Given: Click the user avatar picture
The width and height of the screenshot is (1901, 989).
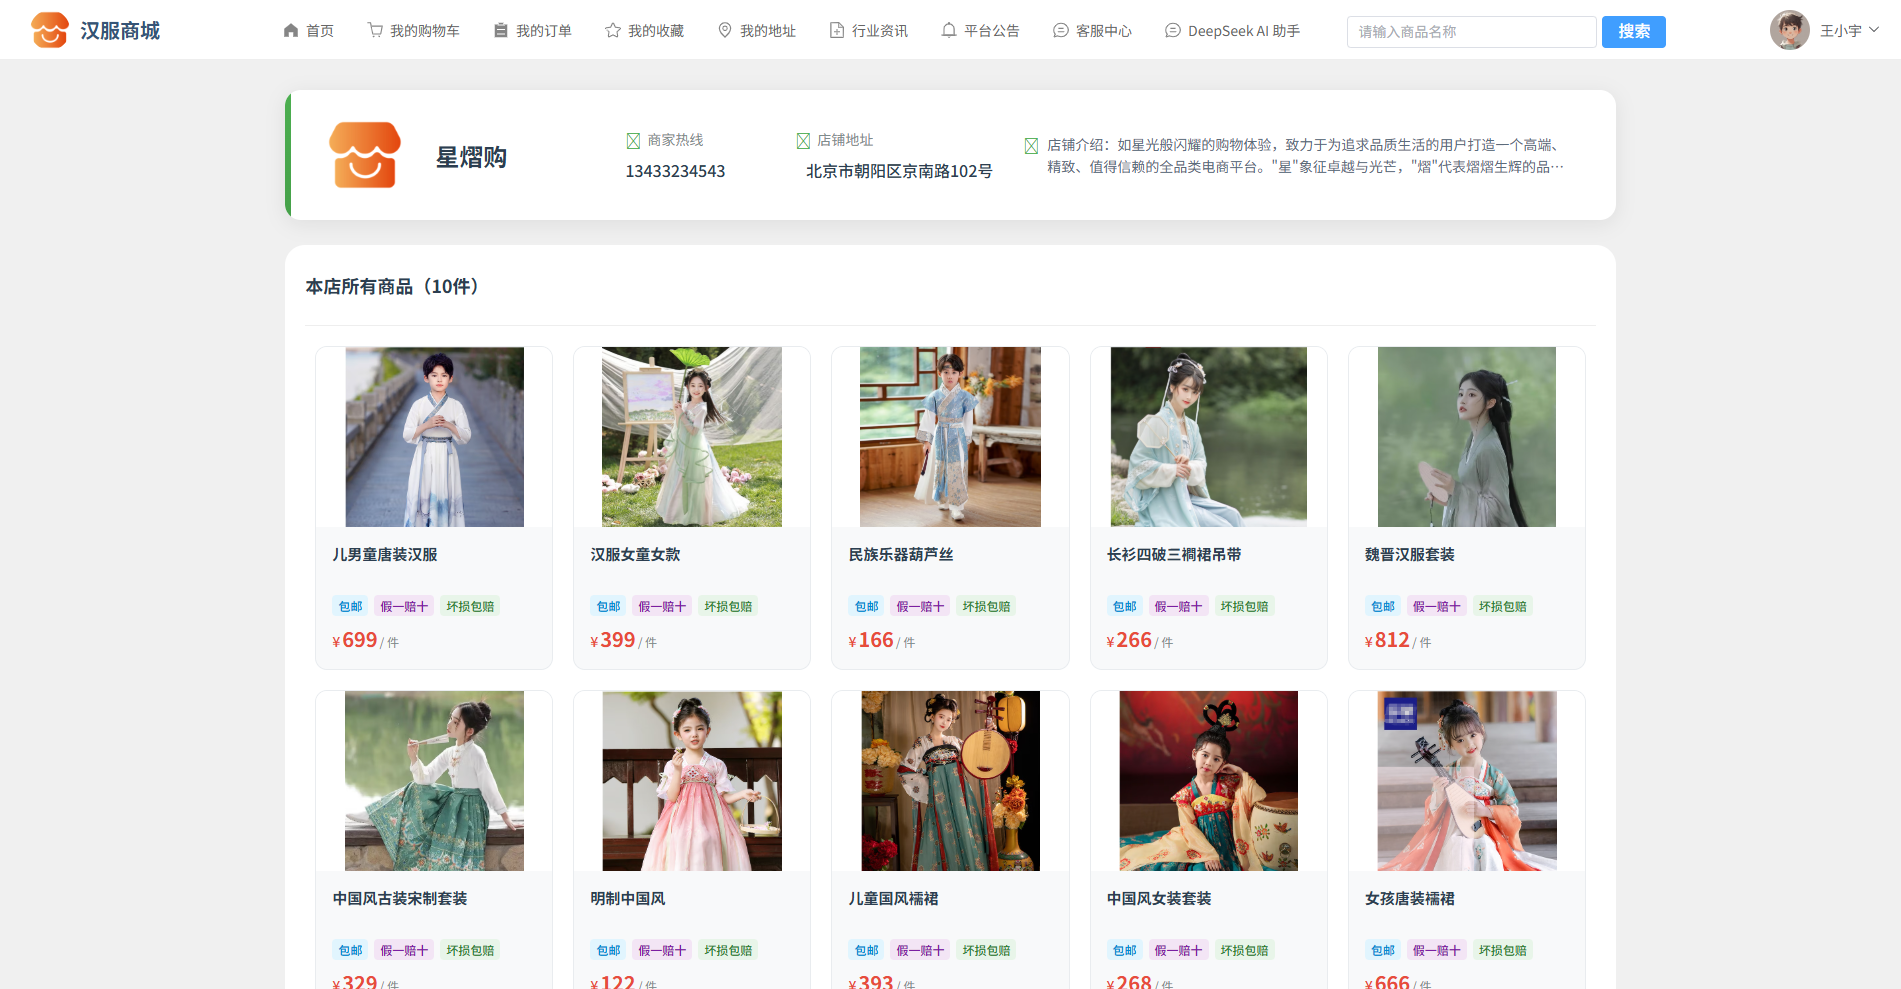Looking at the screenshot, I should tap(1789, 30).
